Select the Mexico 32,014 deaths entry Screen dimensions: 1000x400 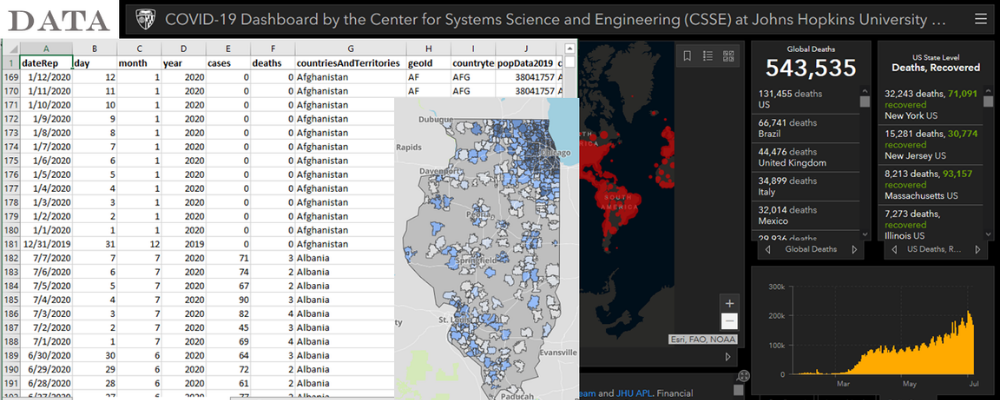(805, 215)
